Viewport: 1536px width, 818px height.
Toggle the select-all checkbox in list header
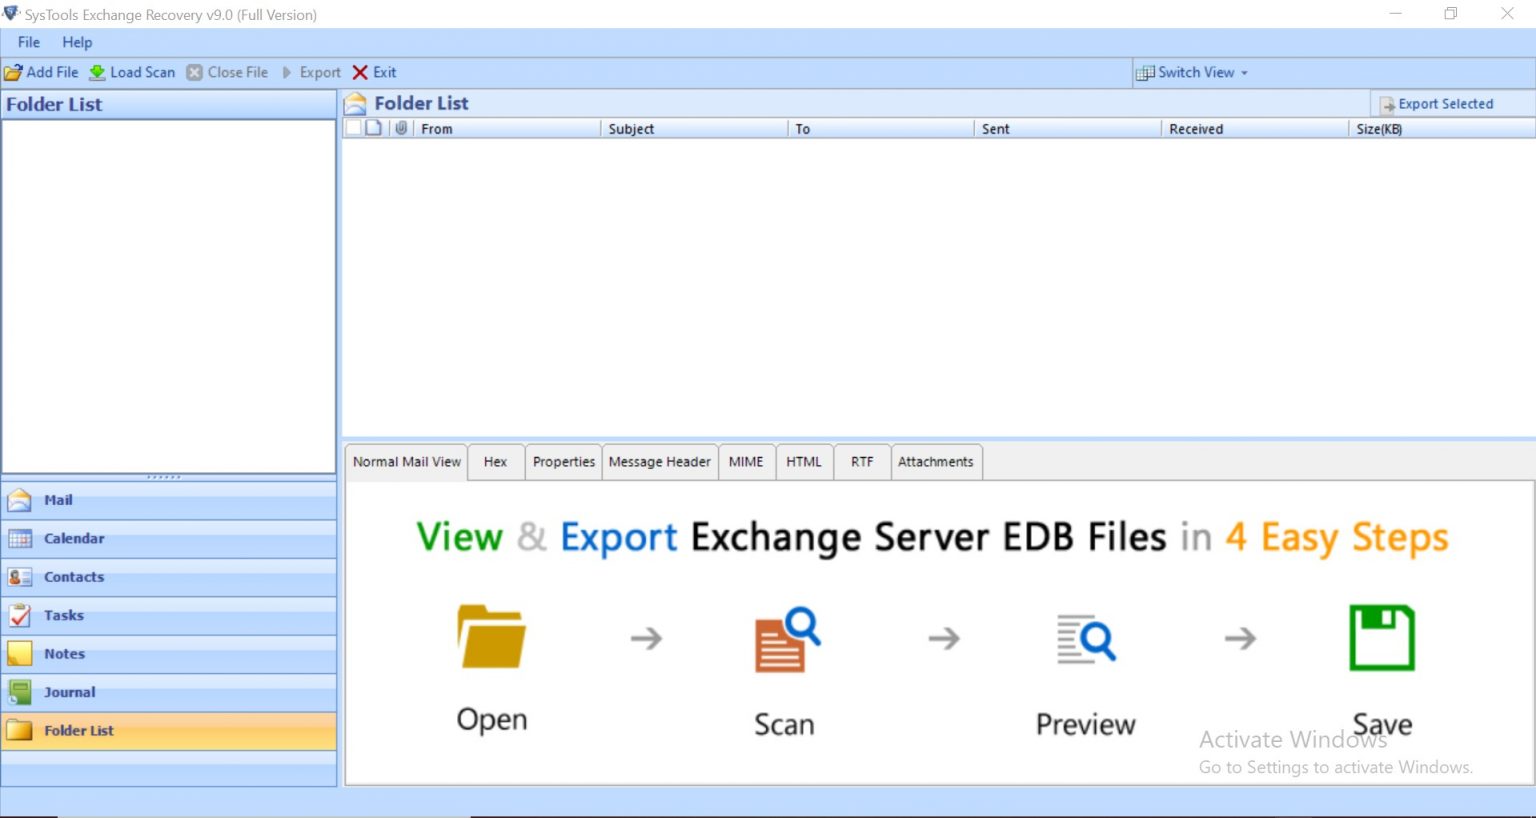[353, 128]
